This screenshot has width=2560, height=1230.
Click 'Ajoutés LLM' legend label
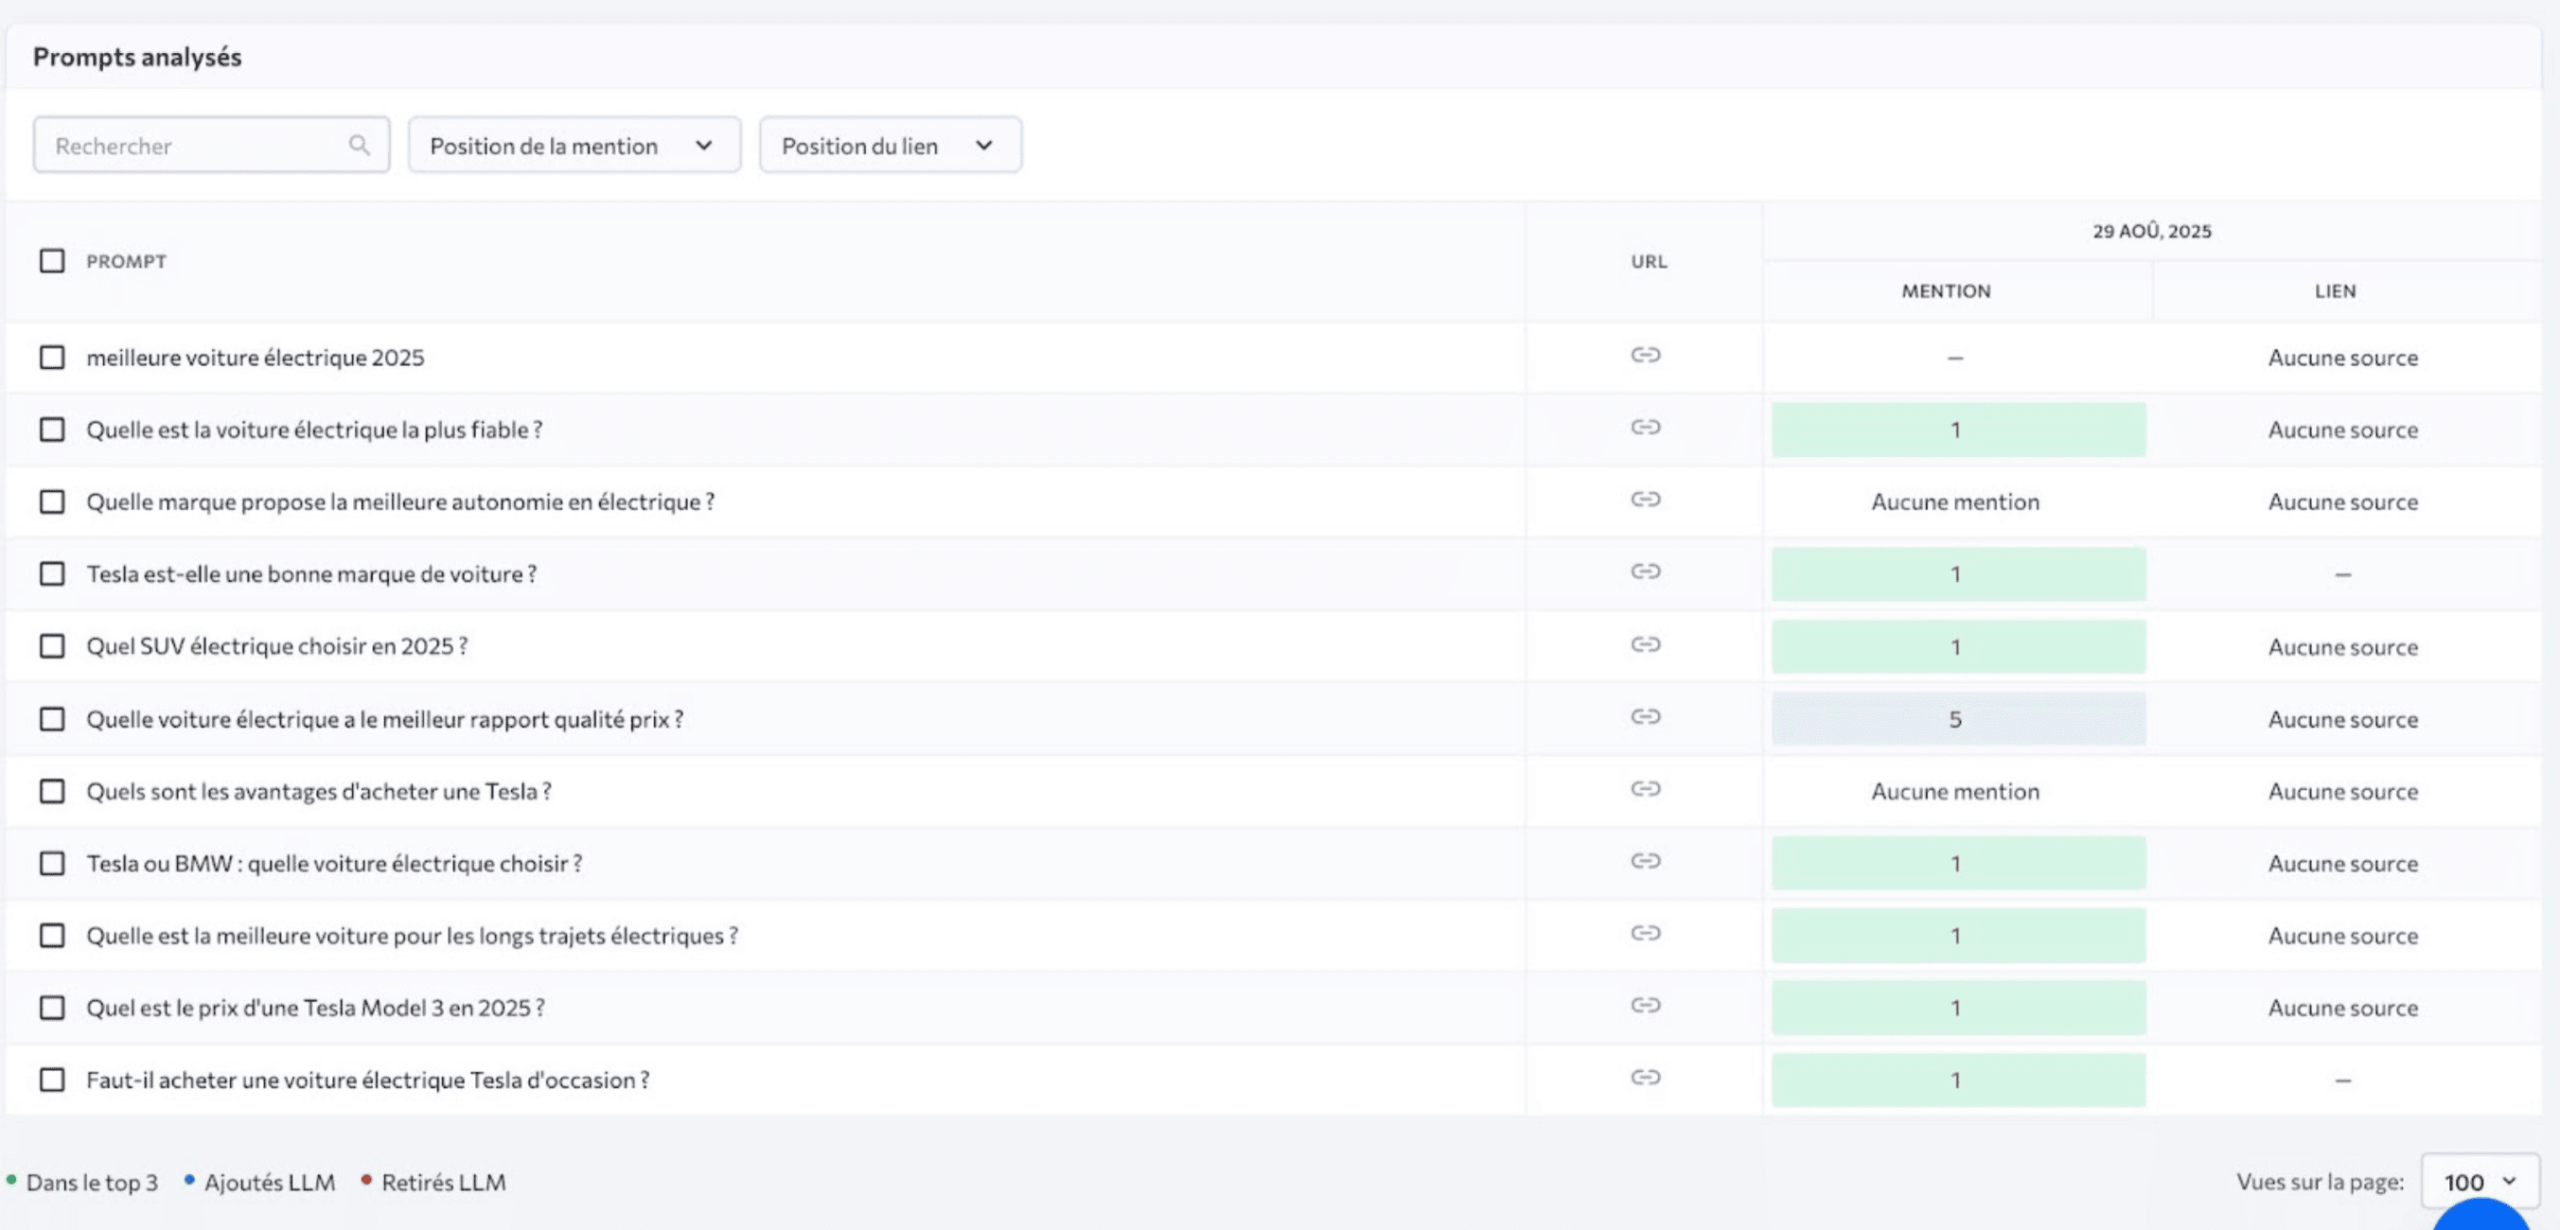click(x=270, y=1182)
